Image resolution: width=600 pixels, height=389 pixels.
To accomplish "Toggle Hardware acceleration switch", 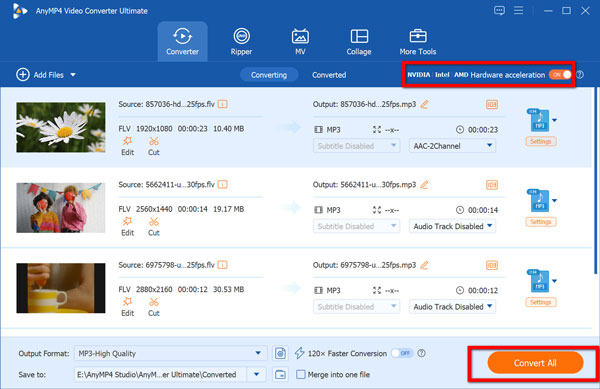I will 560,75.
